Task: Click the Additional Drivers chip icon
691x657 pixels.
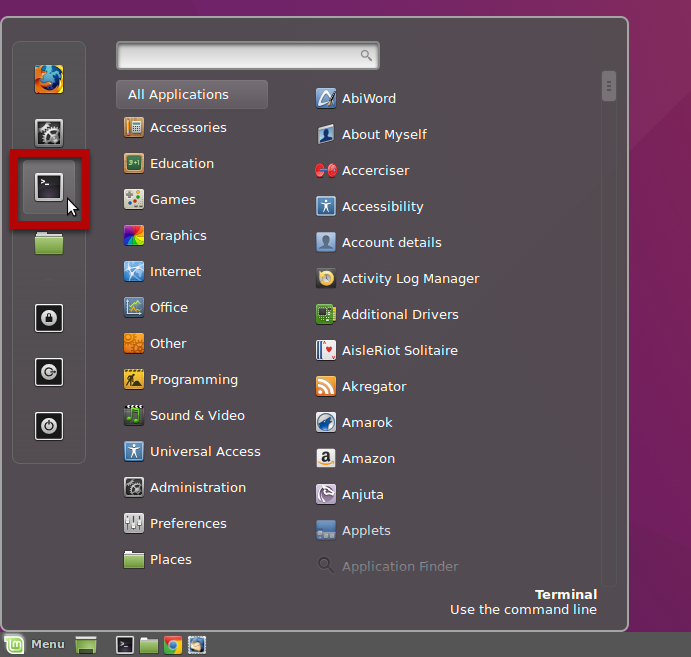Action: click(326, 314)
